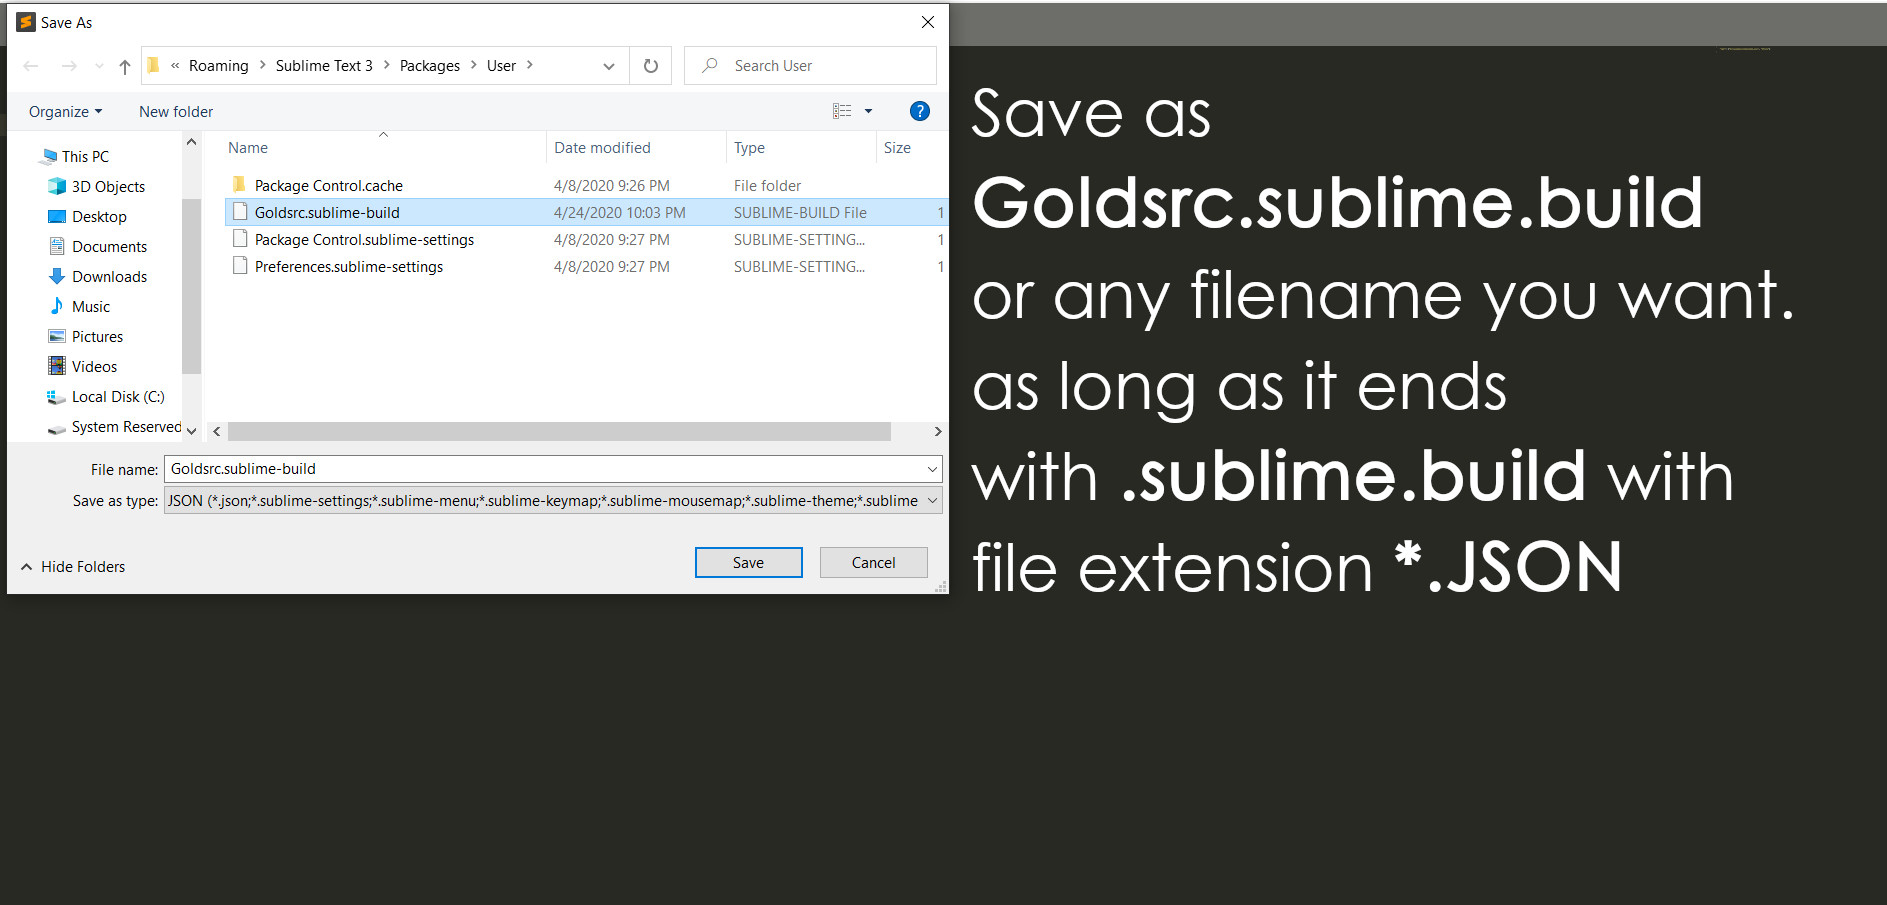Image resolution: width=1887 pixels, height=905 pixels.
Task: Click the Save button
Action: pos(748,562)
